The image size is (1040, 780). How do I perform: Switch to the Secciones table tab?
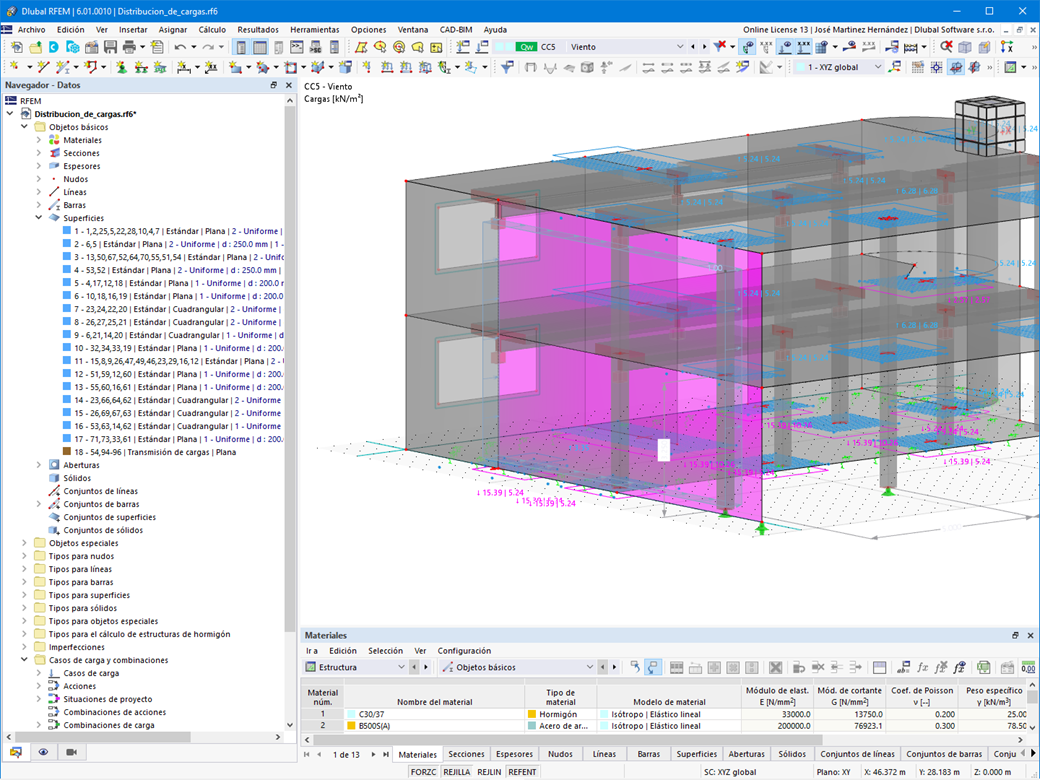(466, 754)
